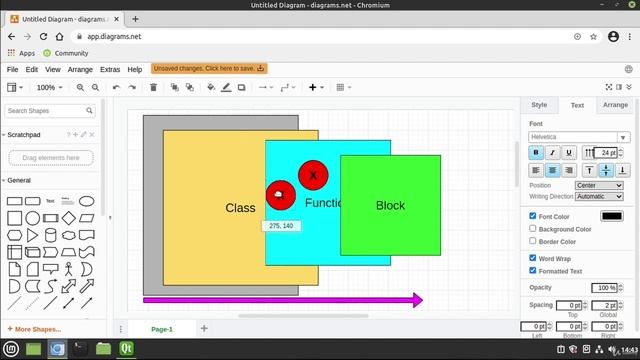
Task: Toggle the shadow icon in toolbar
Action: tap(242, 87)
